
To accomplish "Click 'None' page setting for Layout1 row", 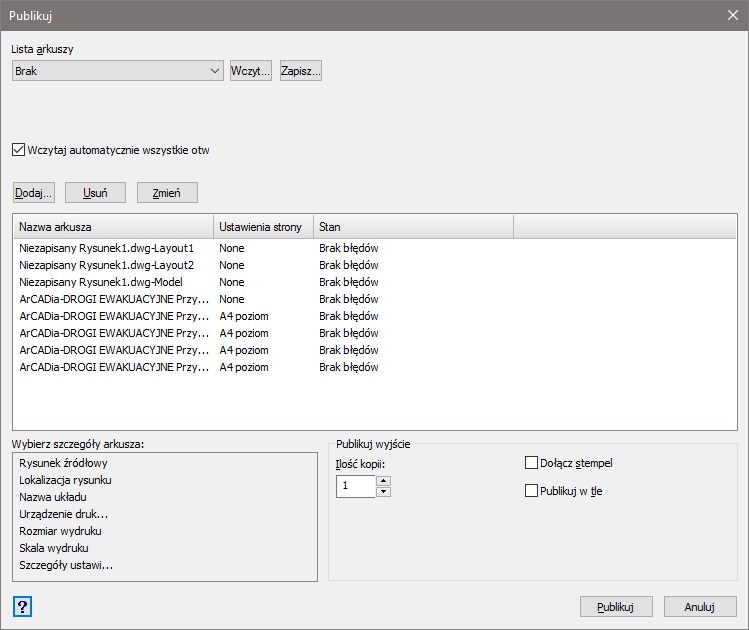I will pos(232,248).
